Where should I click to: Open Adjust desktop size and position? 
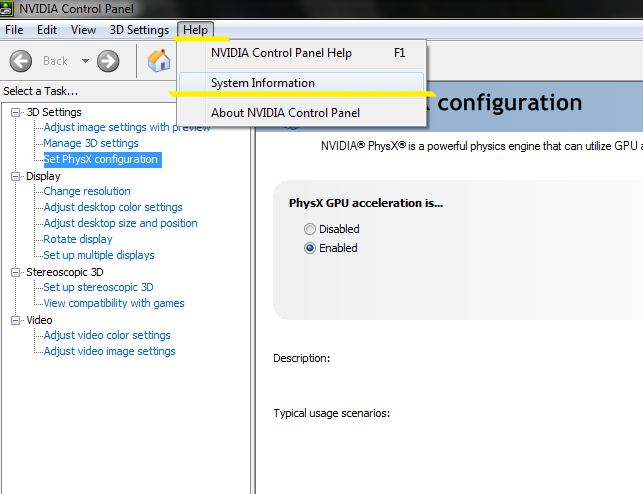pyautogui.click(x=121, y=223)
